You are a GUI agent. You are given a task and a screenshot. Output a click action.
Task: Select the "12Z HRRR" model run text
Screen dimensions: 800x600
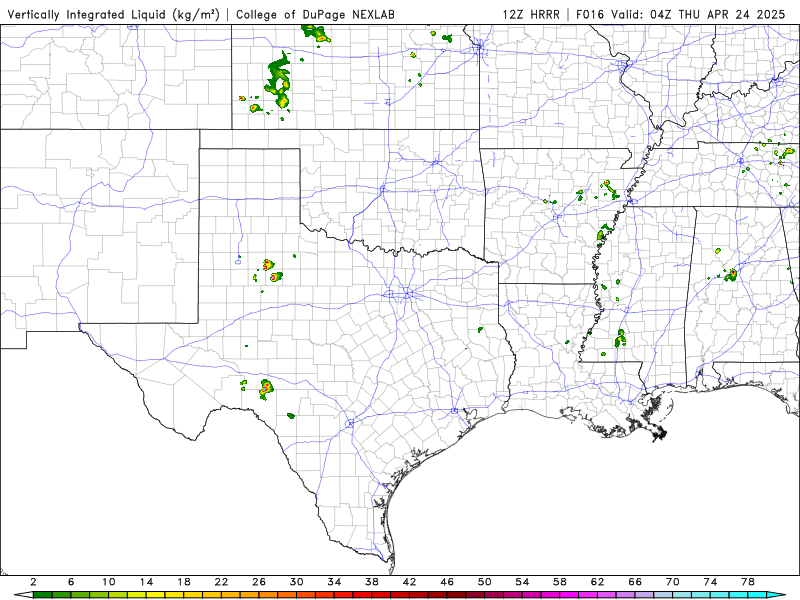[531, 14]
